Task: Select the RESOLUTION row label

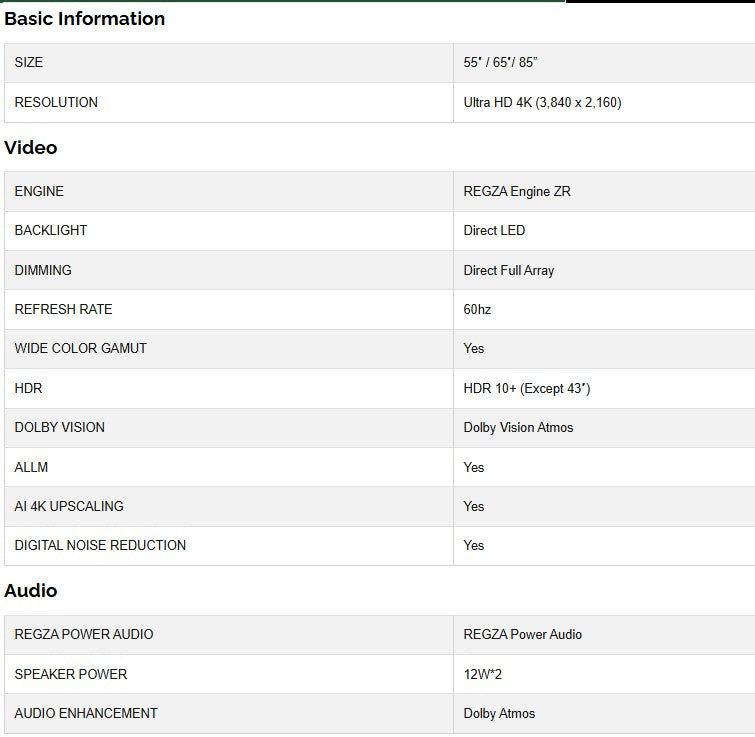Action: pos(56,102)
